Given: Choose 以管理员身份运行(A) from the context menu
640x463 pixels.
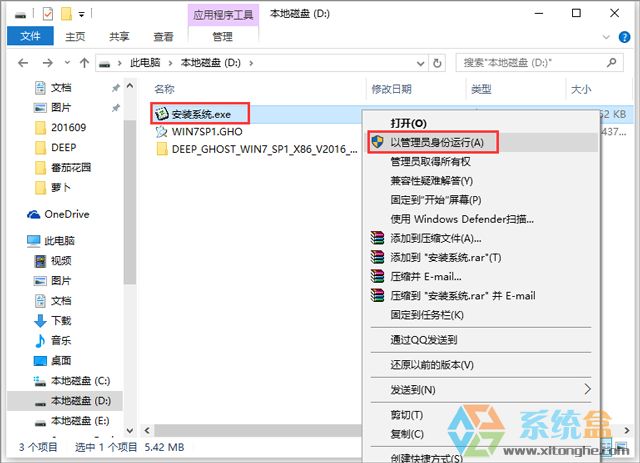Looking at the screenshot, I should pos(437,142).
